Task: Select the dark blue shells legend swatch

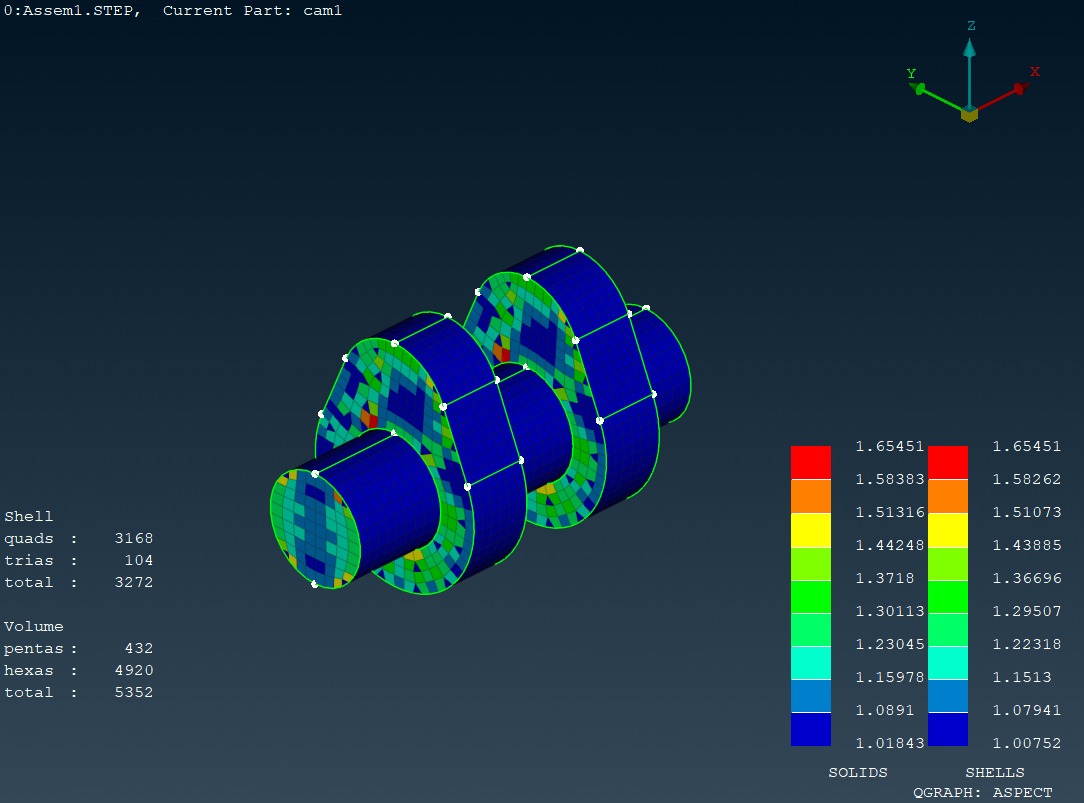Action: [x=947, y=729]
